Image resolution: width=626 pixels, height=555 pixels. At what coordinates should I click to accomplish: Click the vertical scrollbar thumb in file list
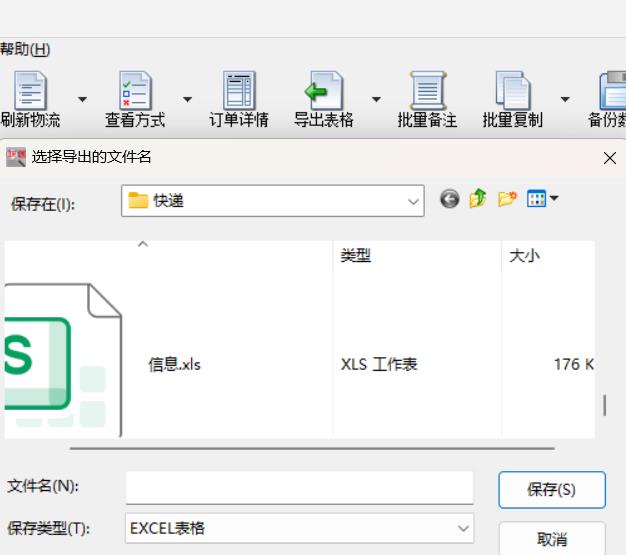click(605, 405)
